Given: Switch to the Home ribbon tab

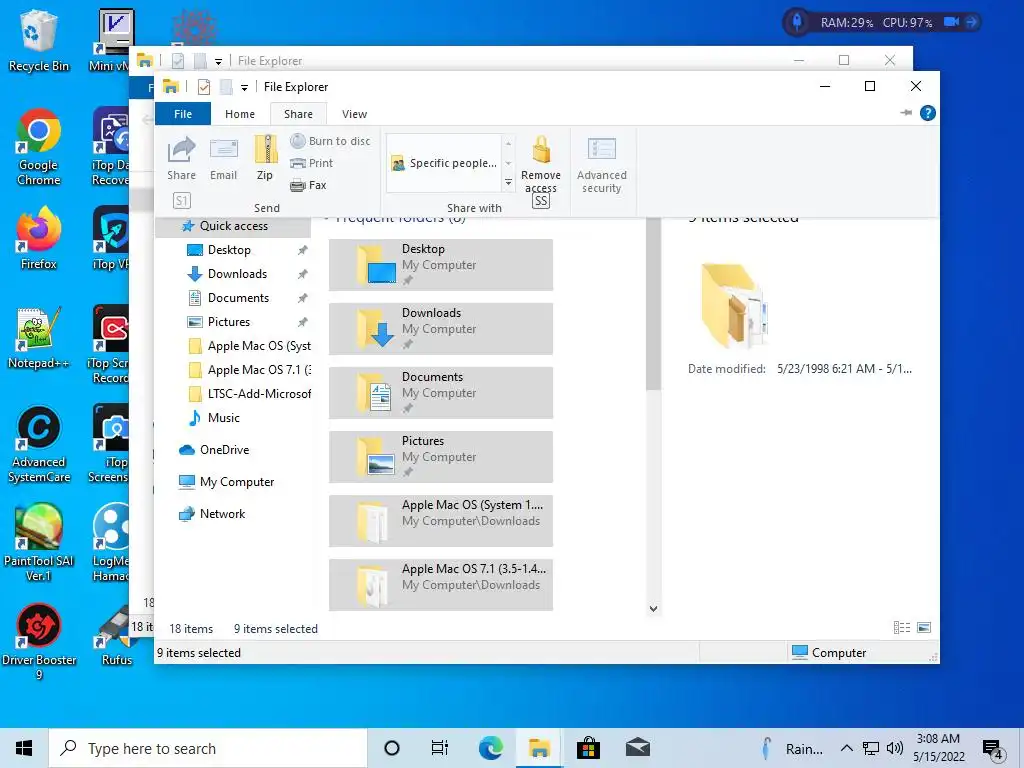Looking at the screenshot, I should pos(240,114).
